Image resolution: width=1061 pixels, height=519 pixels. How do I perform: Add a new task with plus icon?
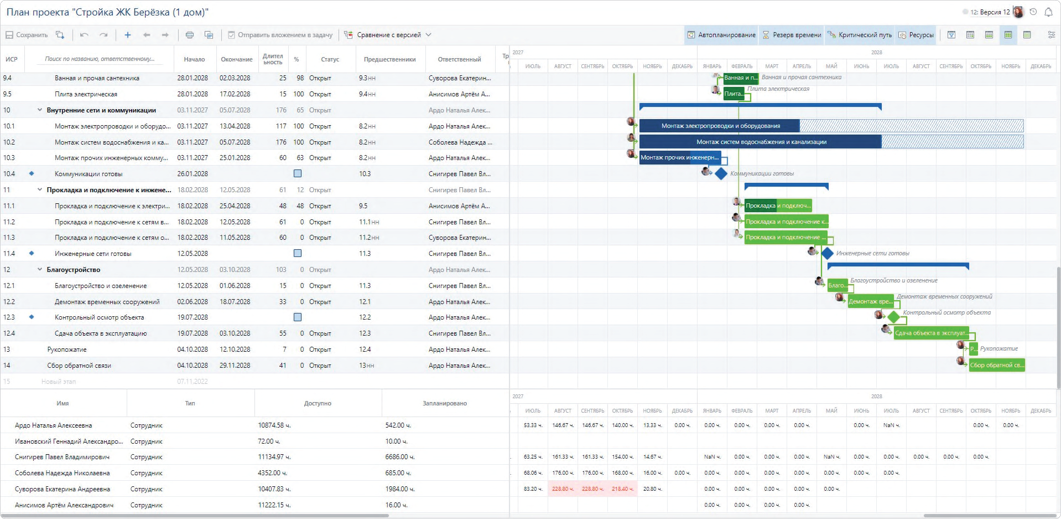click(127, 35)
